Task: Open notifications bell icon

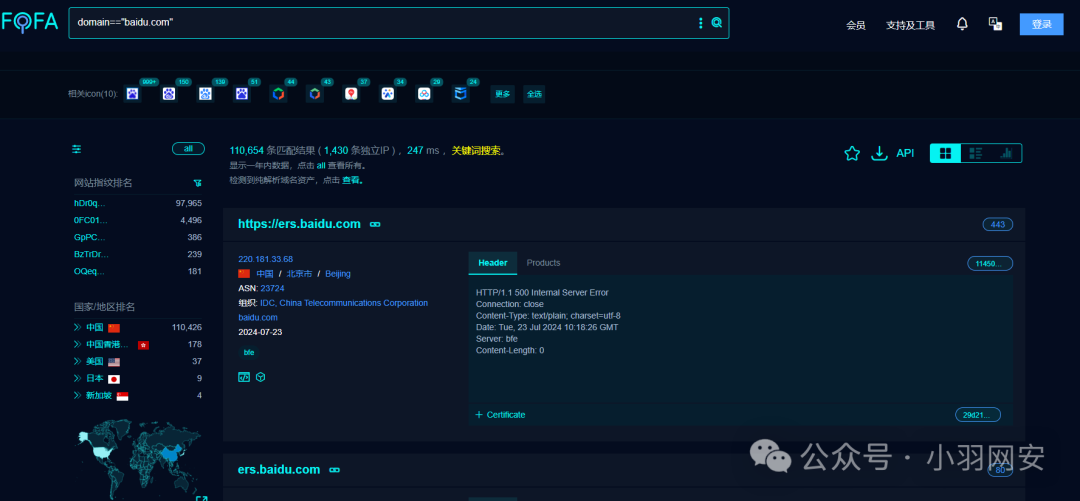Action: tap(962, 23)
